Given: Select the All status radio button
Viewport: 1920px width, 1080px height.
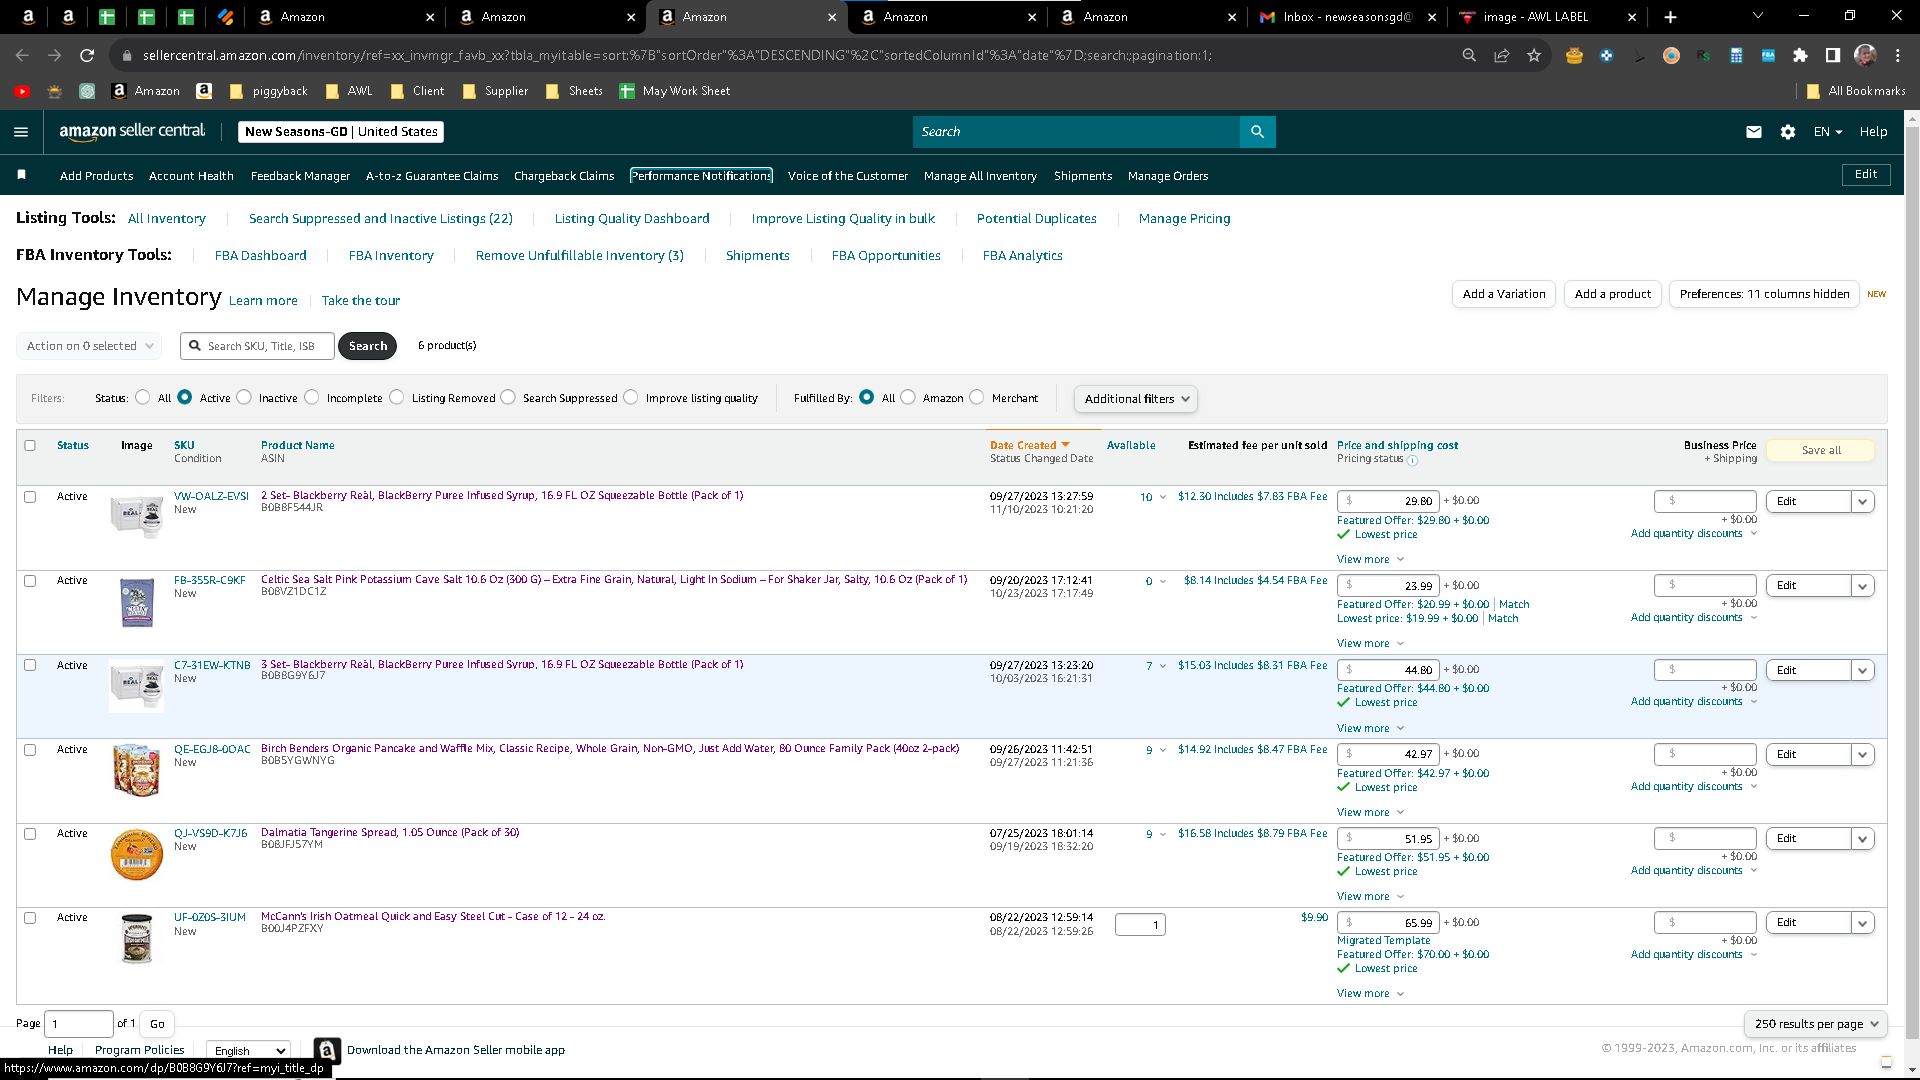Looking at the screenshot, I should click(143, 398).
